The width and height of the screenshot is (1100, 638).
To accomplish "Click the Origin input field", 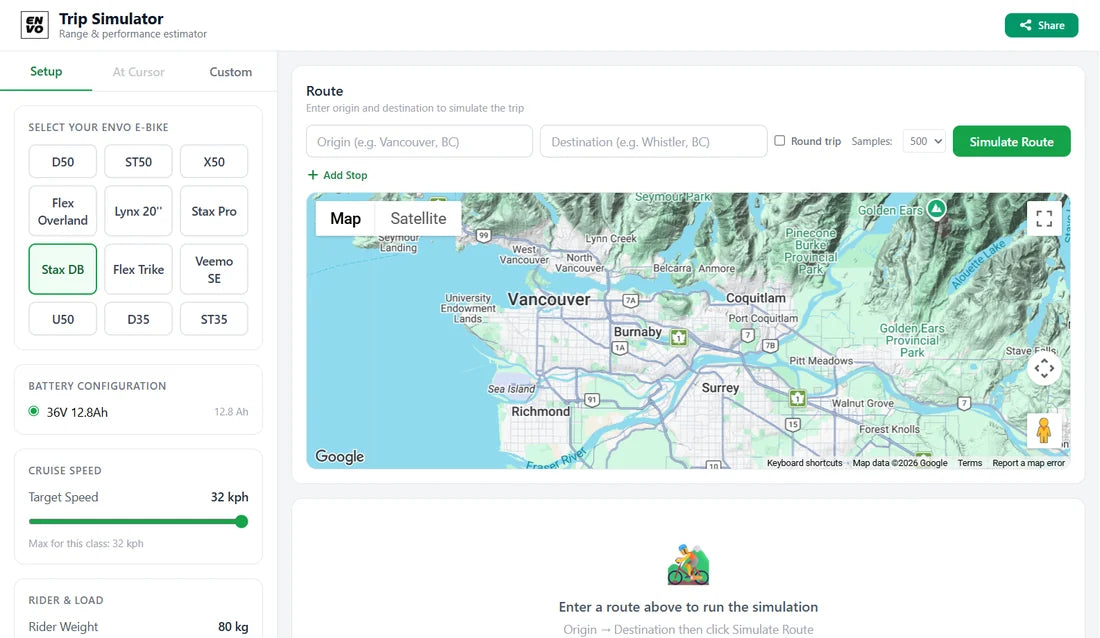I will point(420,141).
